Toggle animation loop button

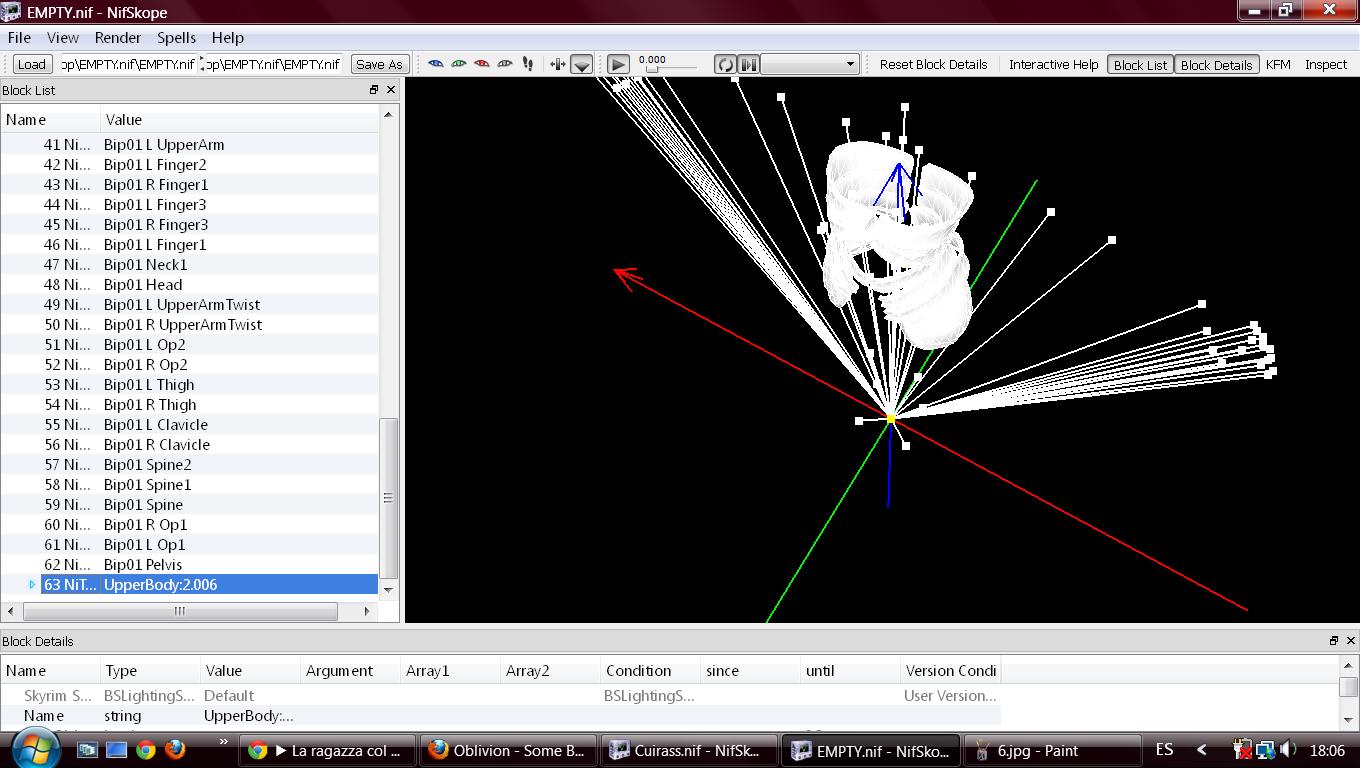click(x=725, y=65)
